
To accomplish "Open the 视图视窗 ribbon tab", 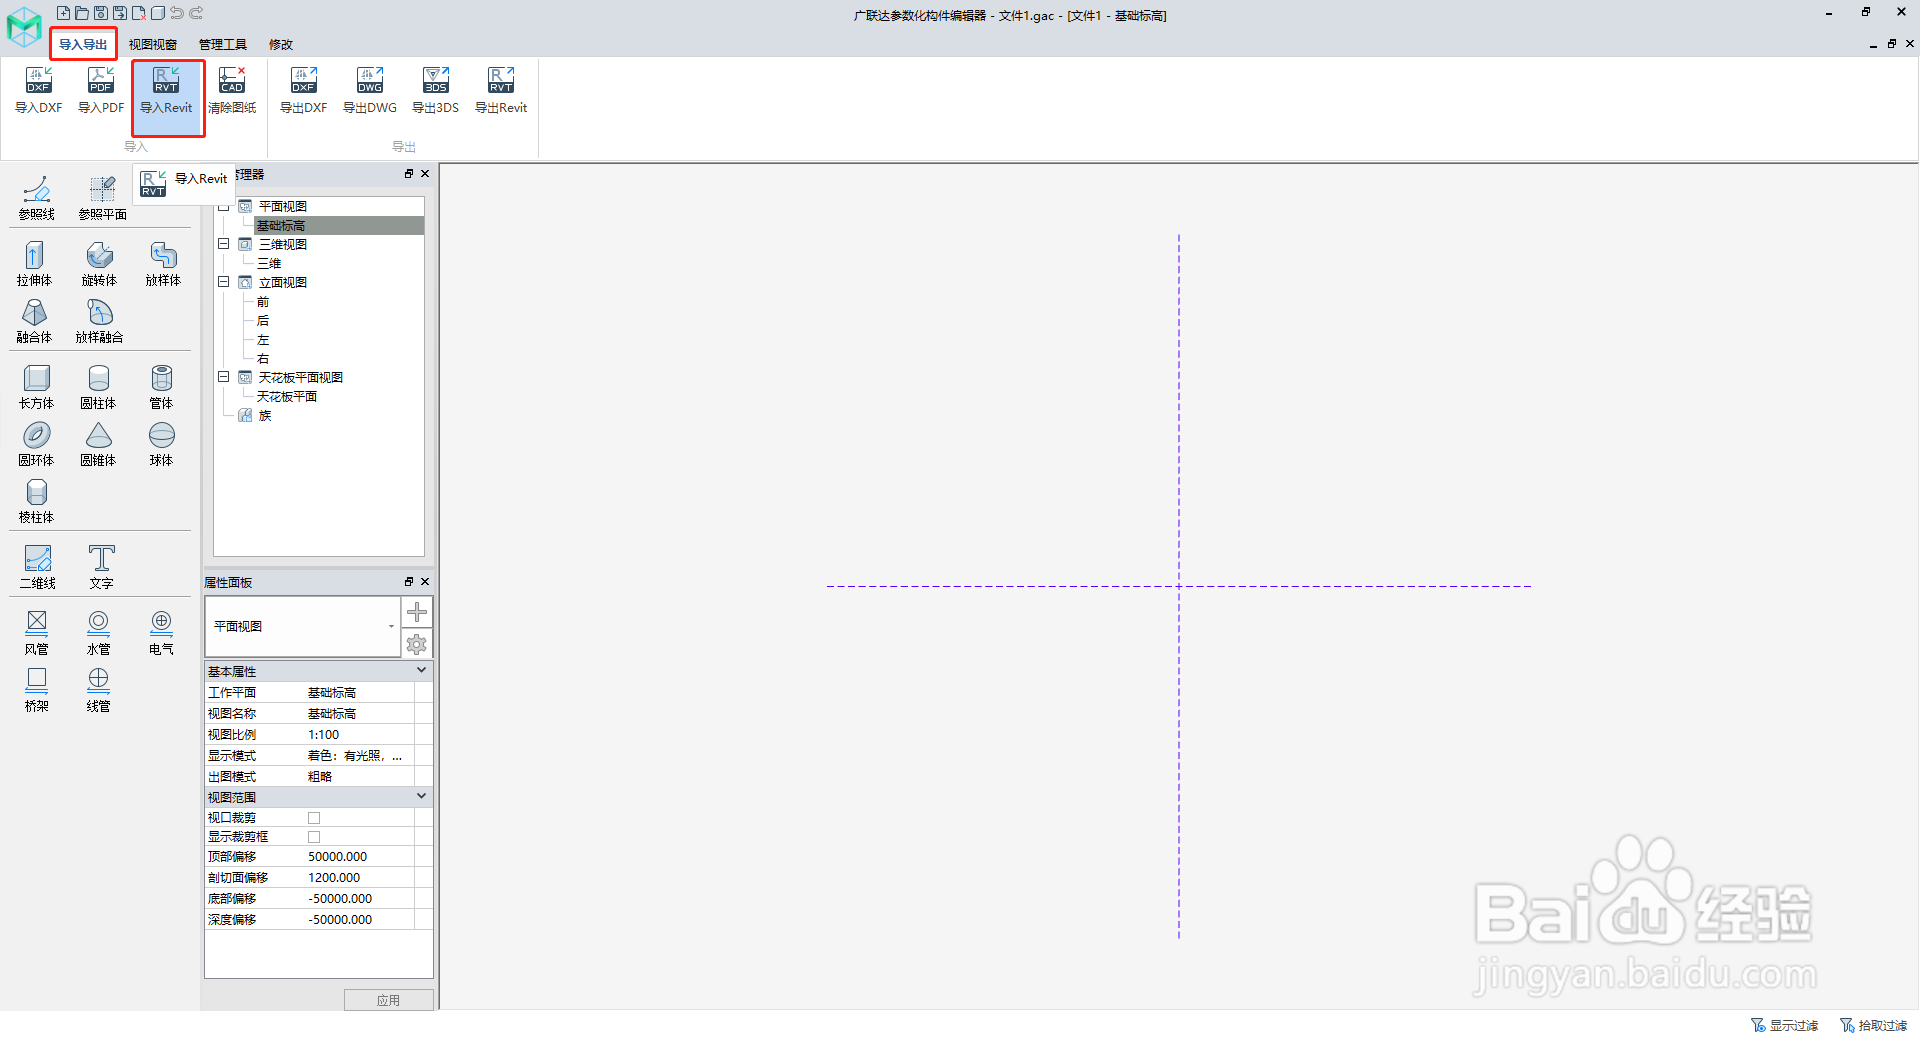I will pyautogui.click(x=153, y=44).
